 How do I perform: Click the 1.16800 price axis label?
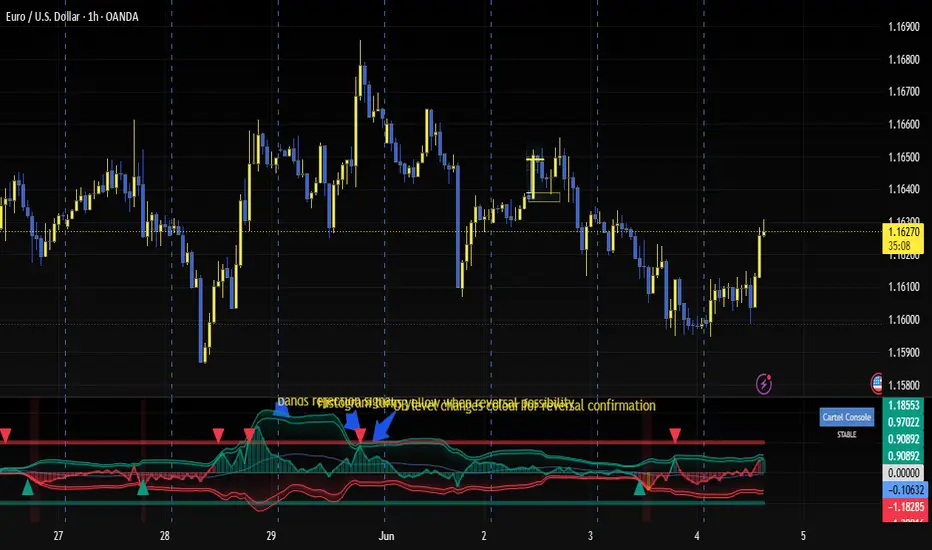(903, 59)
